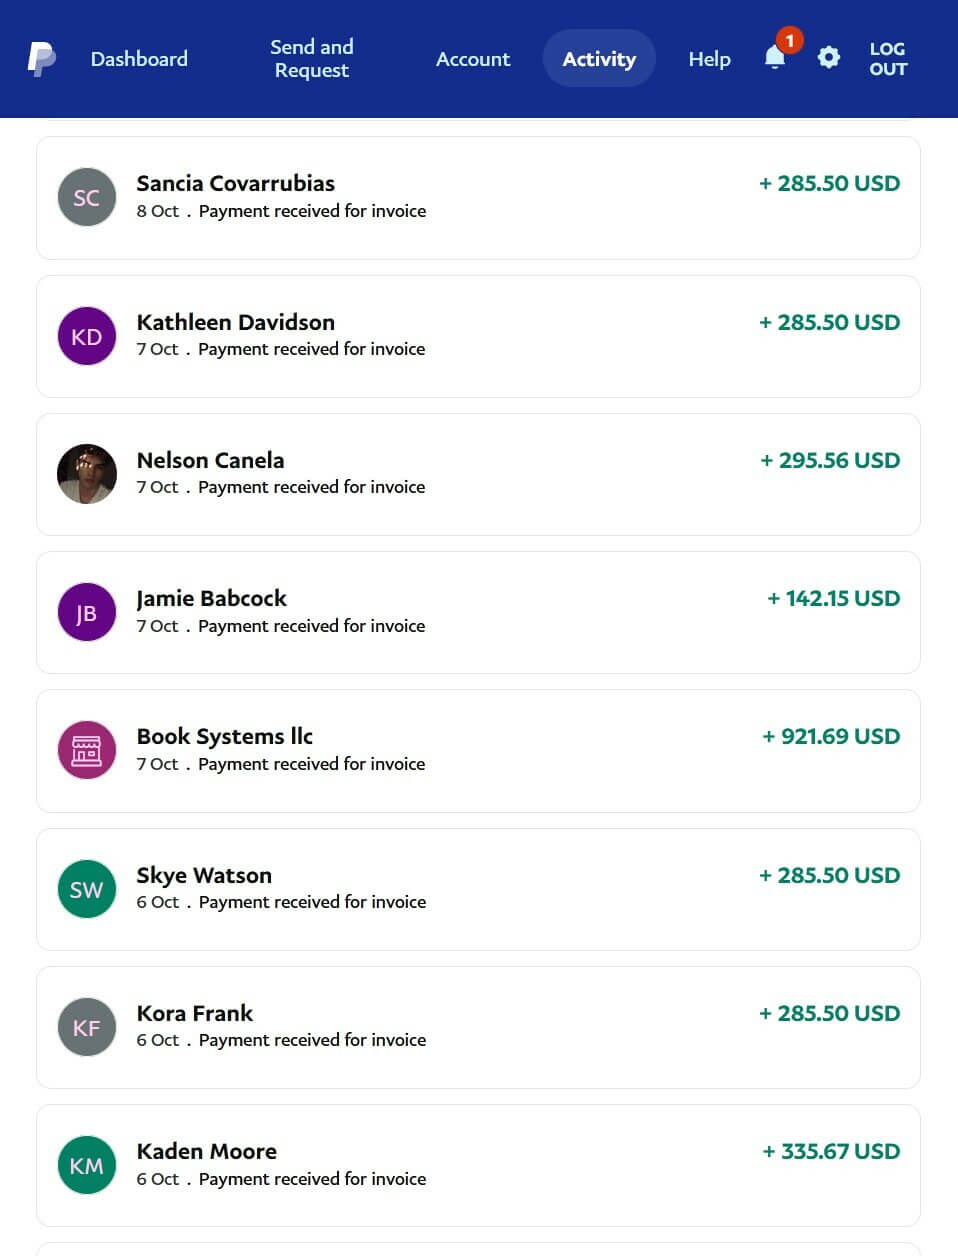Viewport: 958px width, 1256px height.
Task: Click Kathleen Davidson KD avatar
Action: (87, 336)
